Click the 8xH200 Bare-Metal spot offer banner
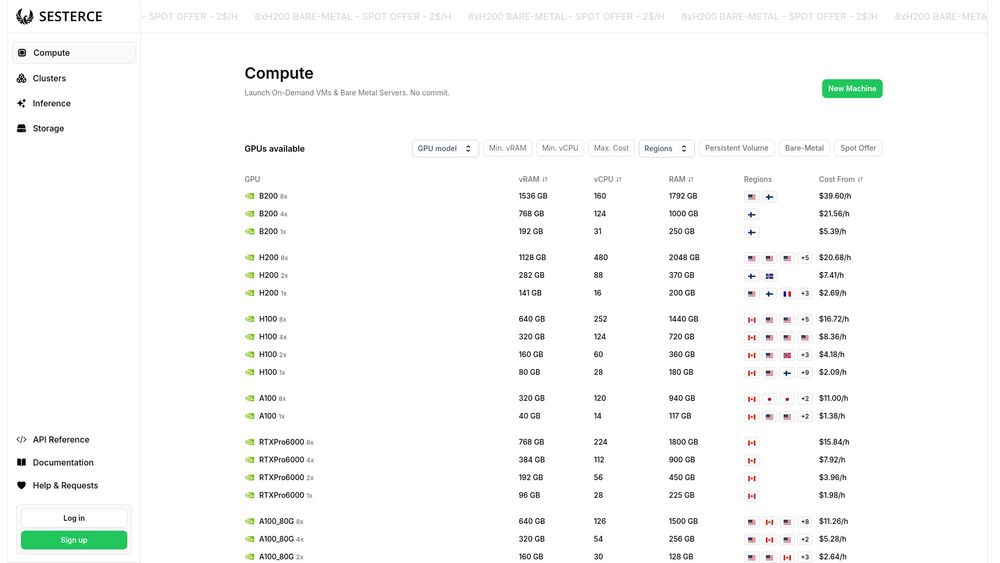The image size is (1000, 563). [566, 17]
